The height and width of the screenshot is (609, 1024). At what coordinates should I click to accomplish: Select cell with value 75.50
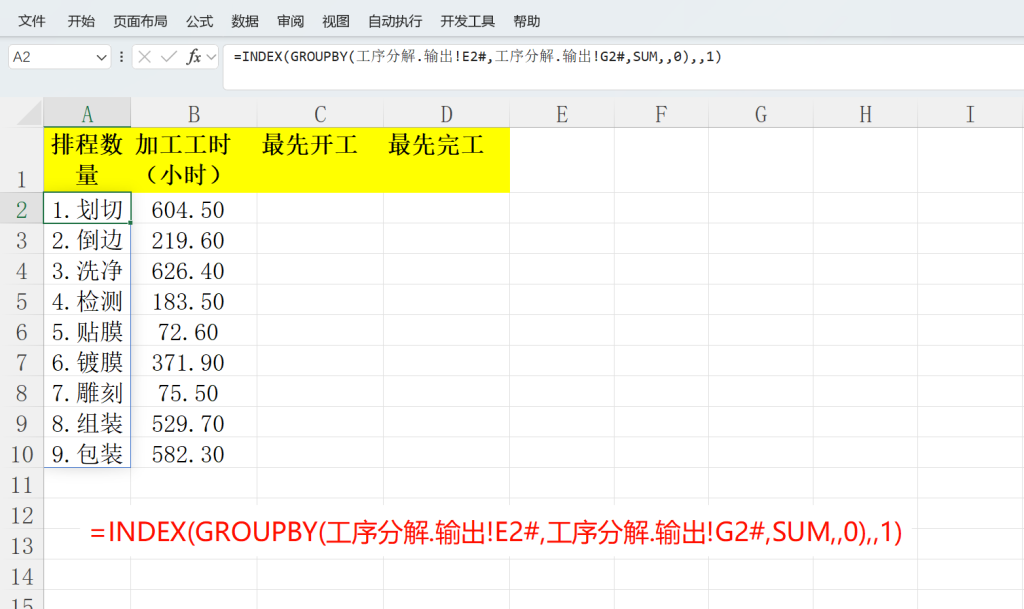[194, 392]
